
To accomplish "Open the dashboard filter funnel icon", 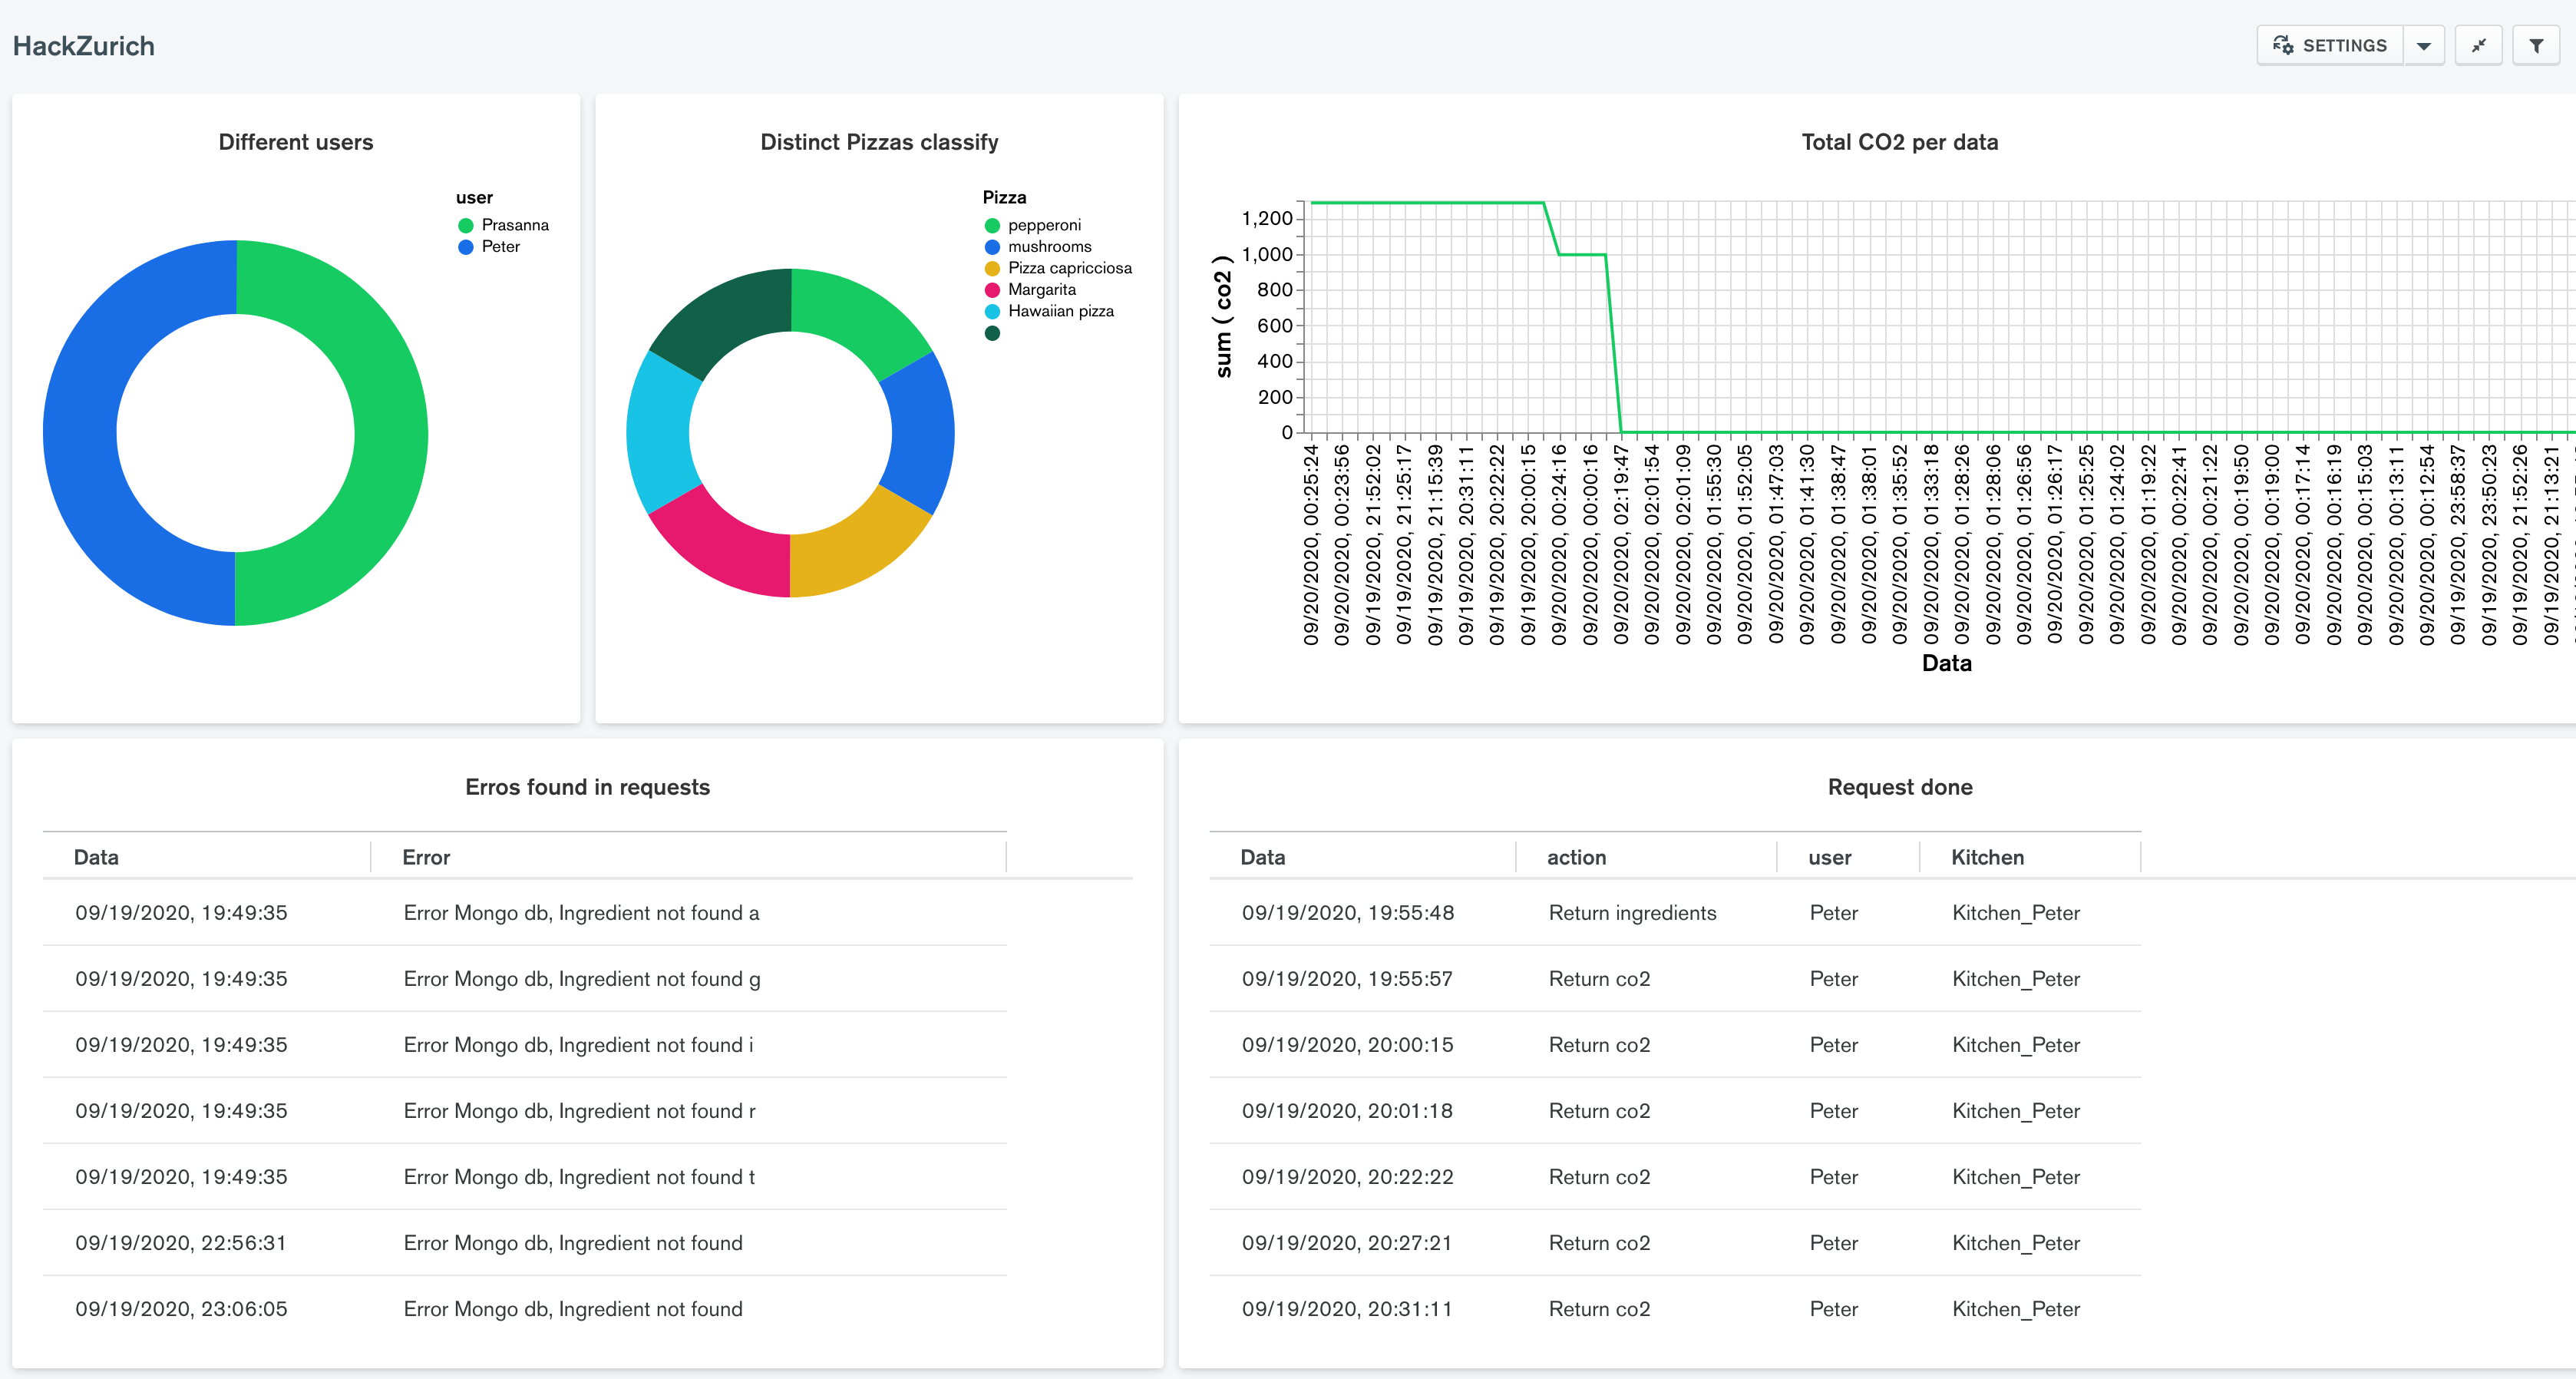I will click(2536, 45).
